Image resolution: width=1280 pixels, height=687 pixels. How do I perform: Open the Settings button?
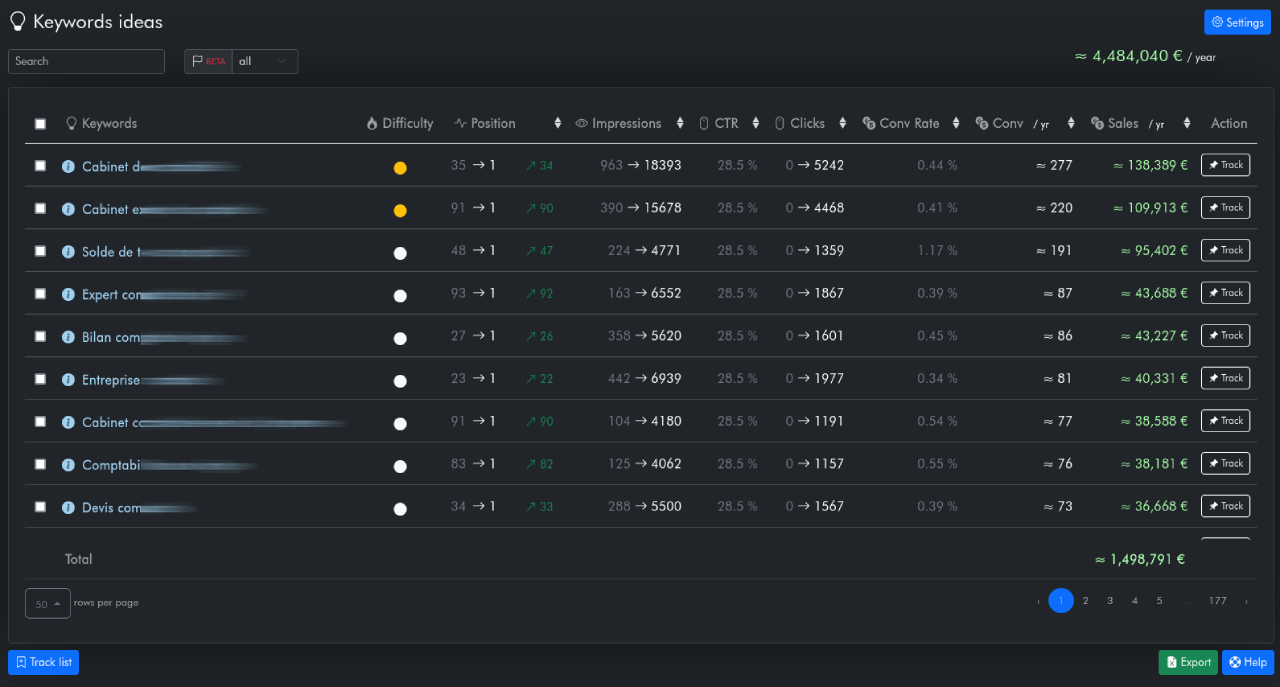(1237, 22)
